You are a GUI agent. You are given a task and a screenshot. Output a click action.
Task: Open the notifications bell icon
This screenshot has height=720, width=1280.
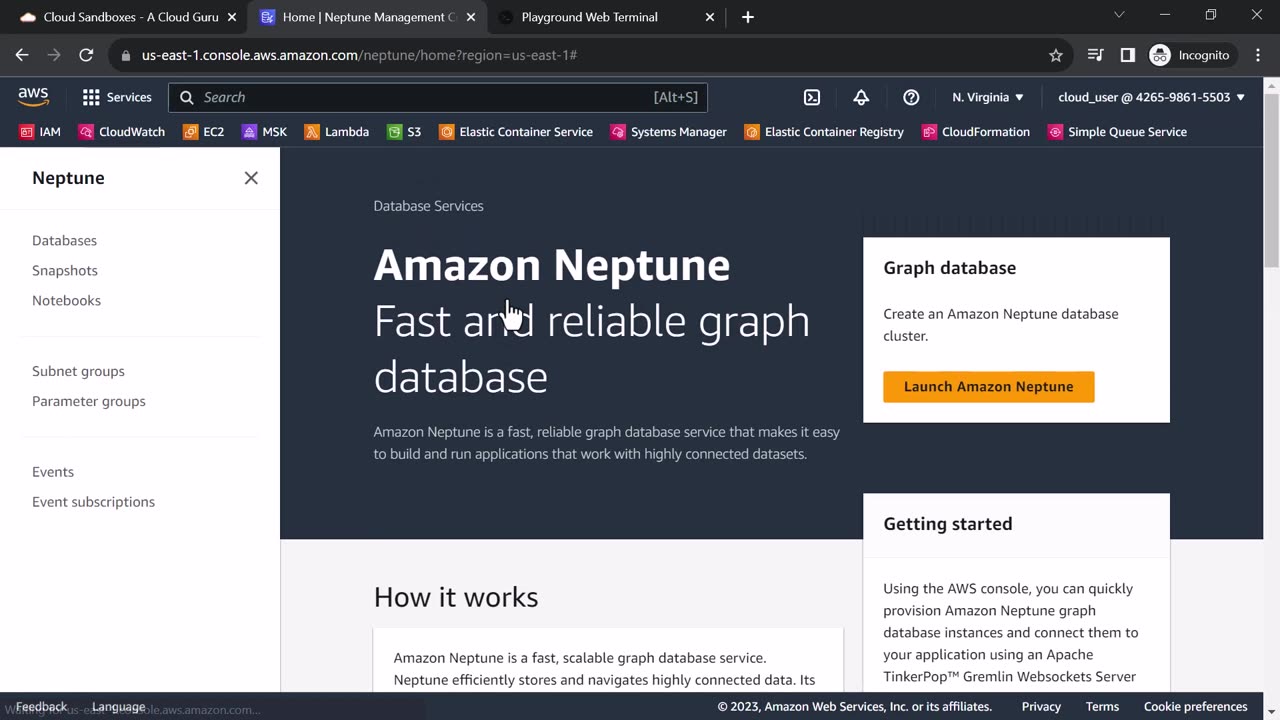(x=861, y=97)
